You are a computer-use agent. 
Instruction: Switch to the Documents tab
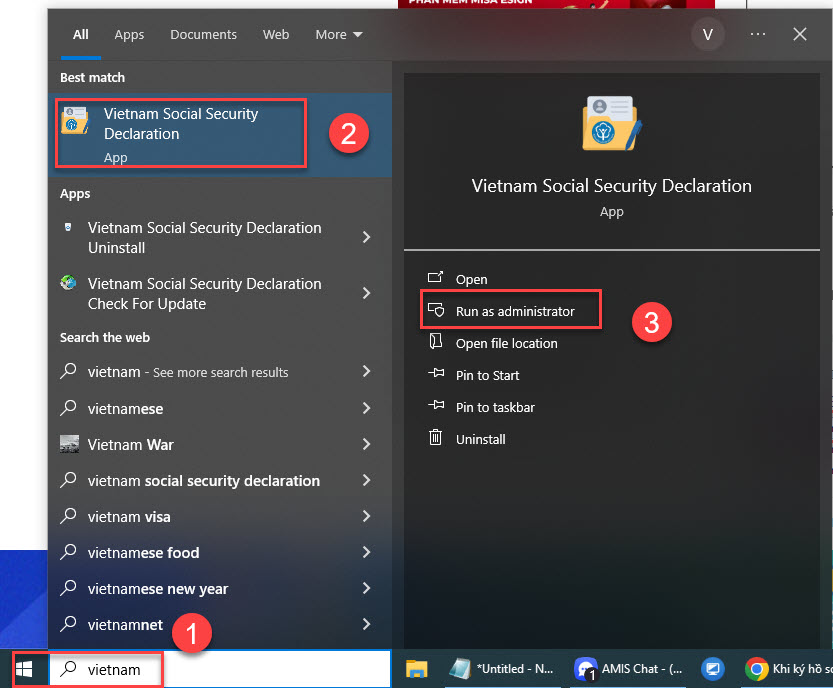204,34
